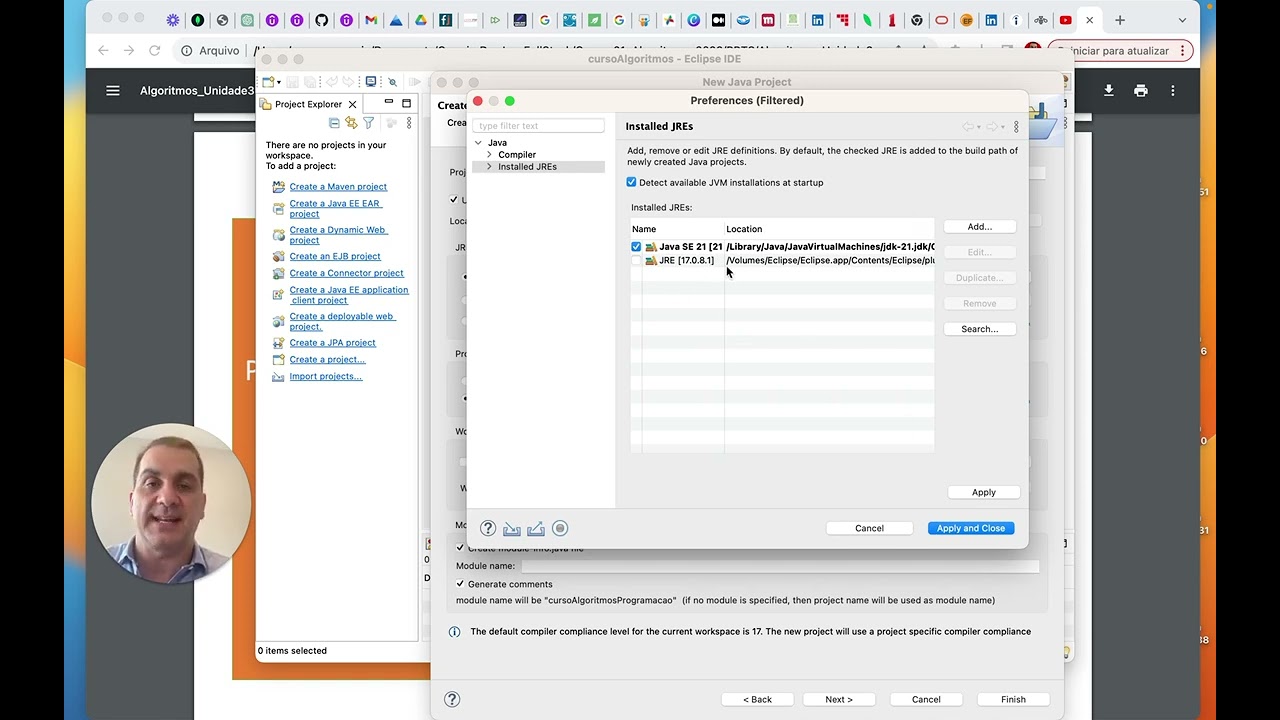1280x720 pixels.
Task: Go back in the browser
Action: click(x=103, y=50)
